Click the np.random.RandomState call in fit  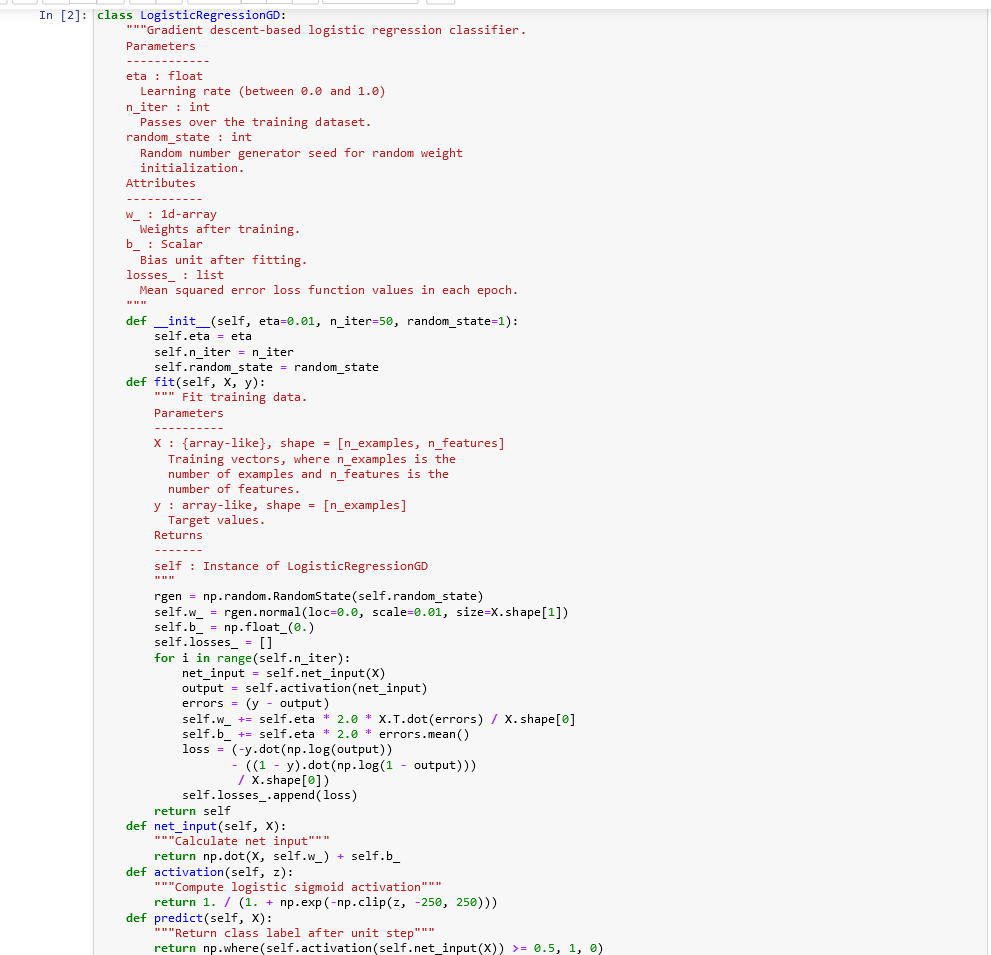tap(281, 596)
